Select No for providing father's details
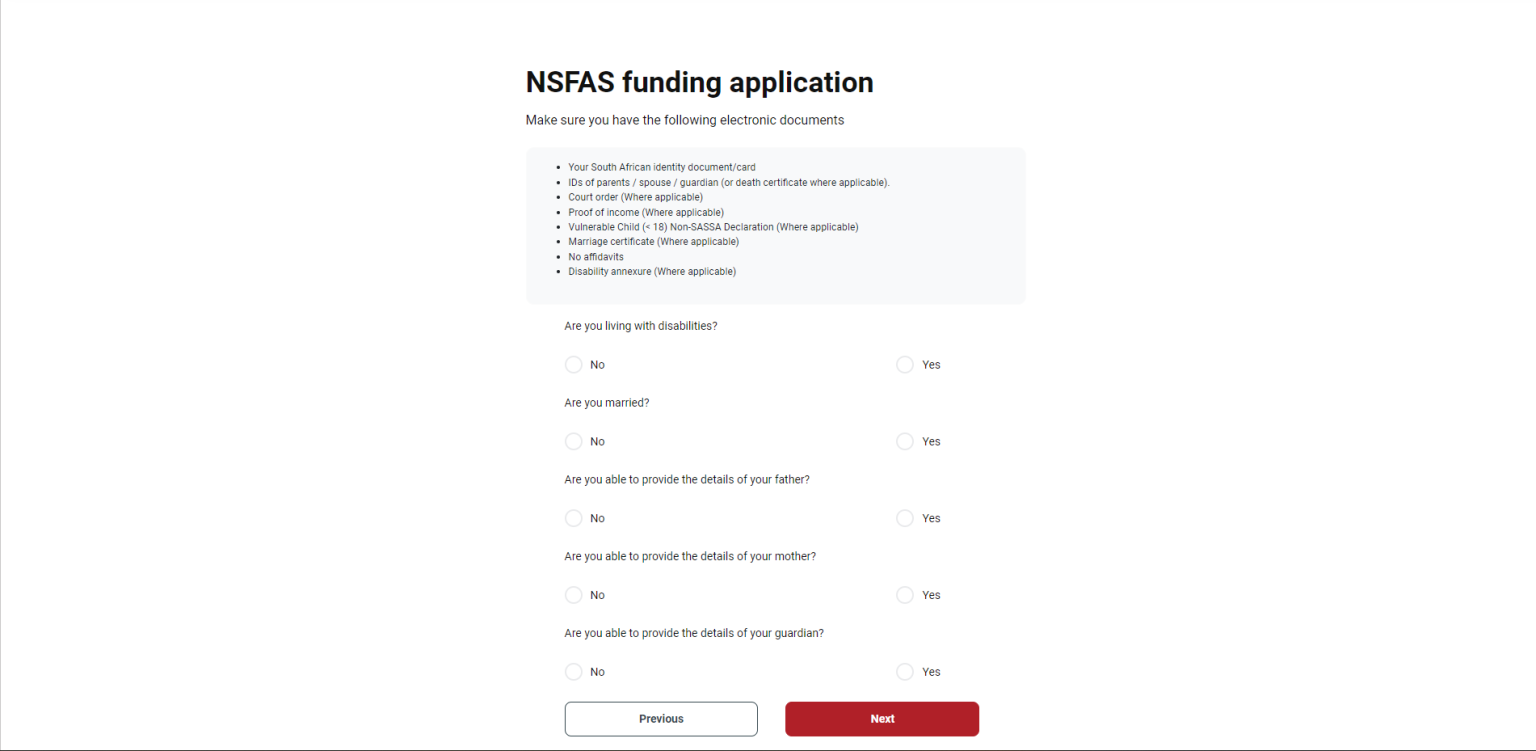1536x751 pixels. (573, 518)
